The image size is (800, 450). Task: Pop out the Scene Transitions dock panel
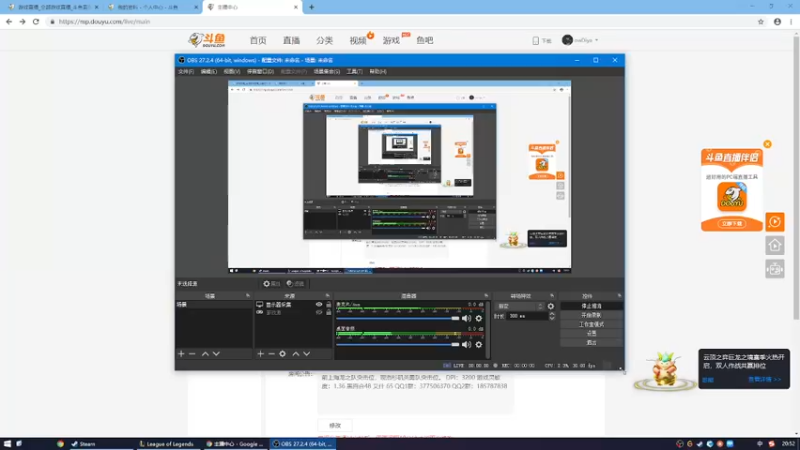552,295
